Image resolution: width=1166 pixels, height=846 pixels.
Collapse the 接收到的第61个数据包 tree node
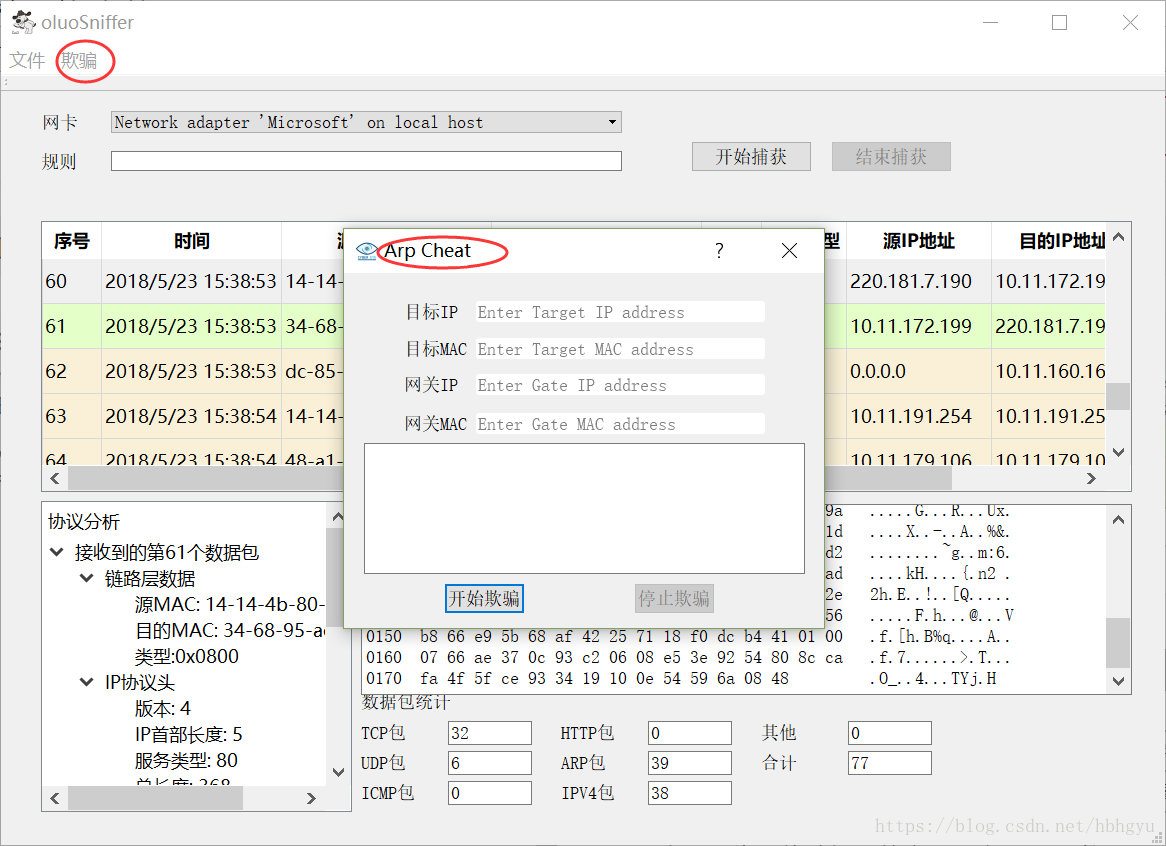tap(57, 552)
